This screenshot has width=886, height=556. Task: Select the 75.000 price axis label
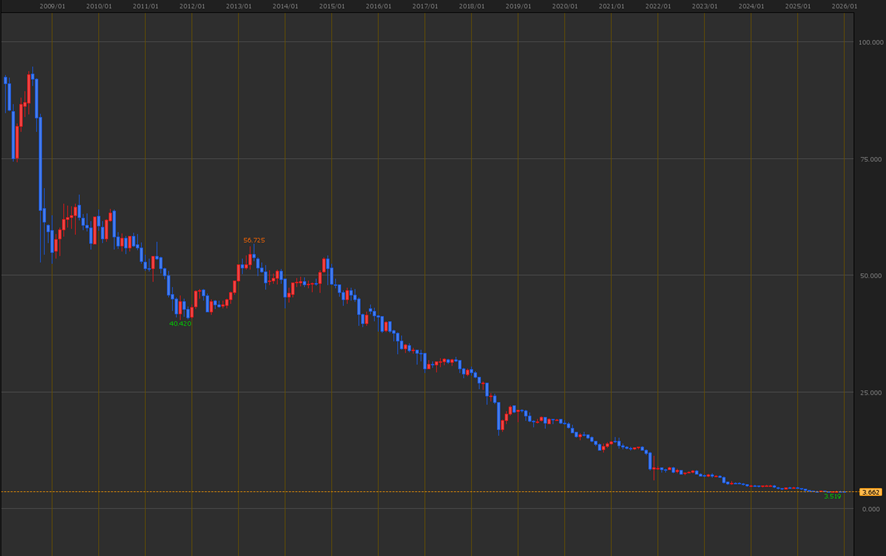click(870, 159)
